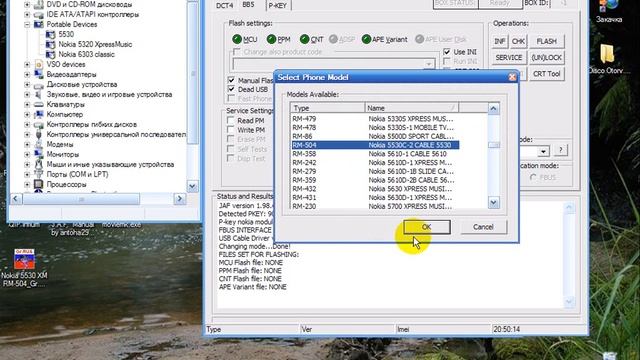Click the Мыши и иные указывающие устройства icon
The width and height of the screenshot is (640, 360).
39,164
